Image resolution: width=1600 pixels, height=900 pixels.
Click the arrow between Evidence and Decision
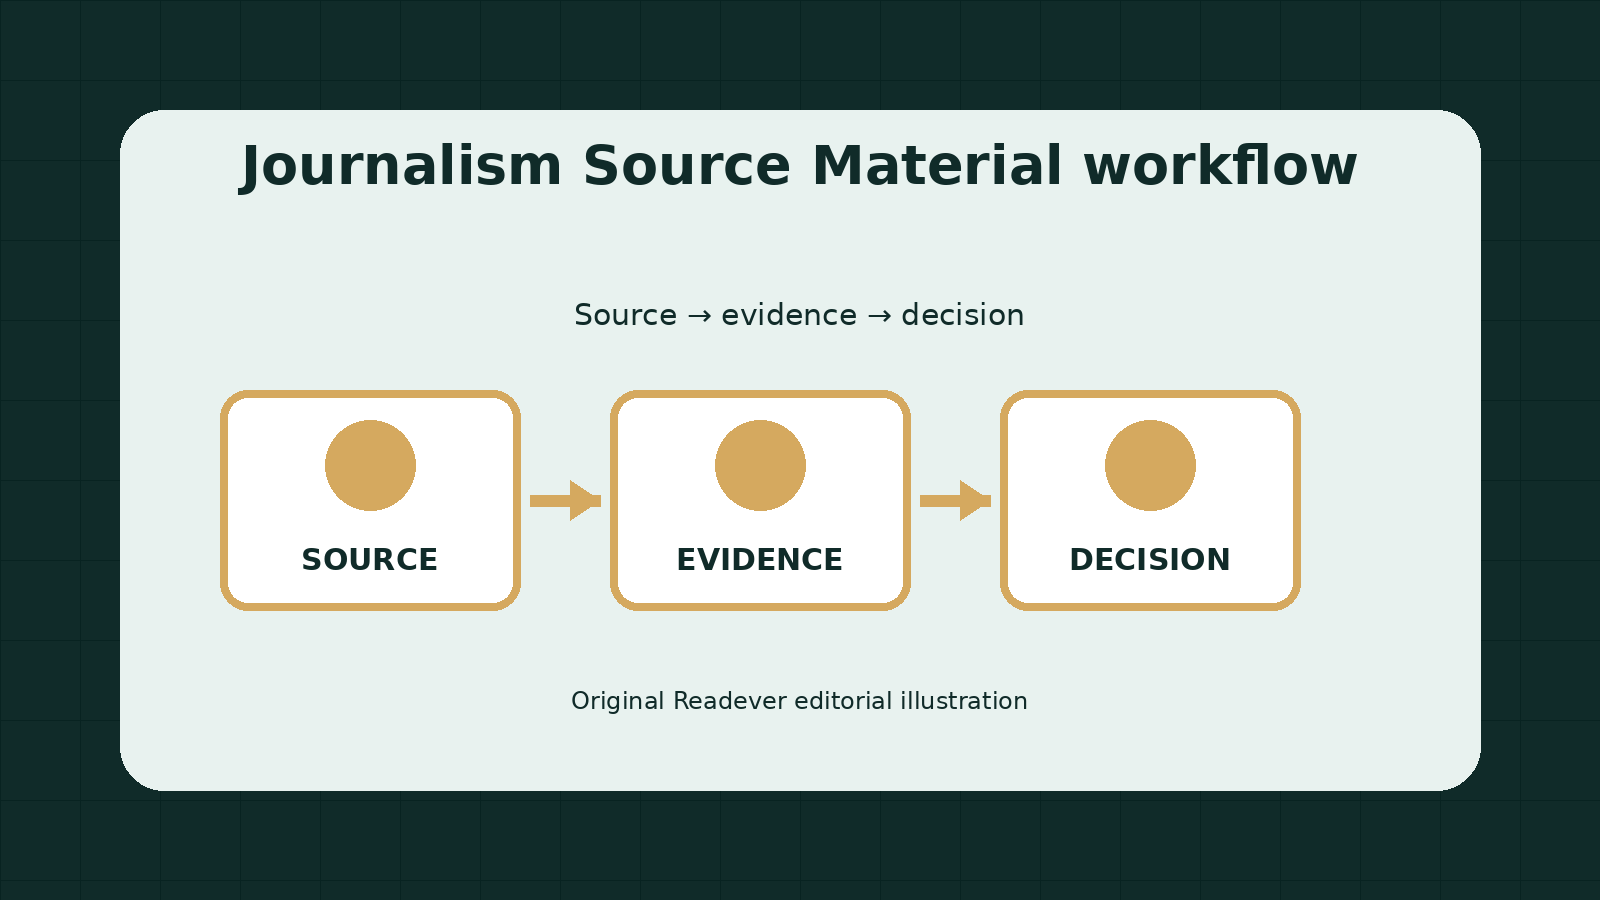click(955, 500)
